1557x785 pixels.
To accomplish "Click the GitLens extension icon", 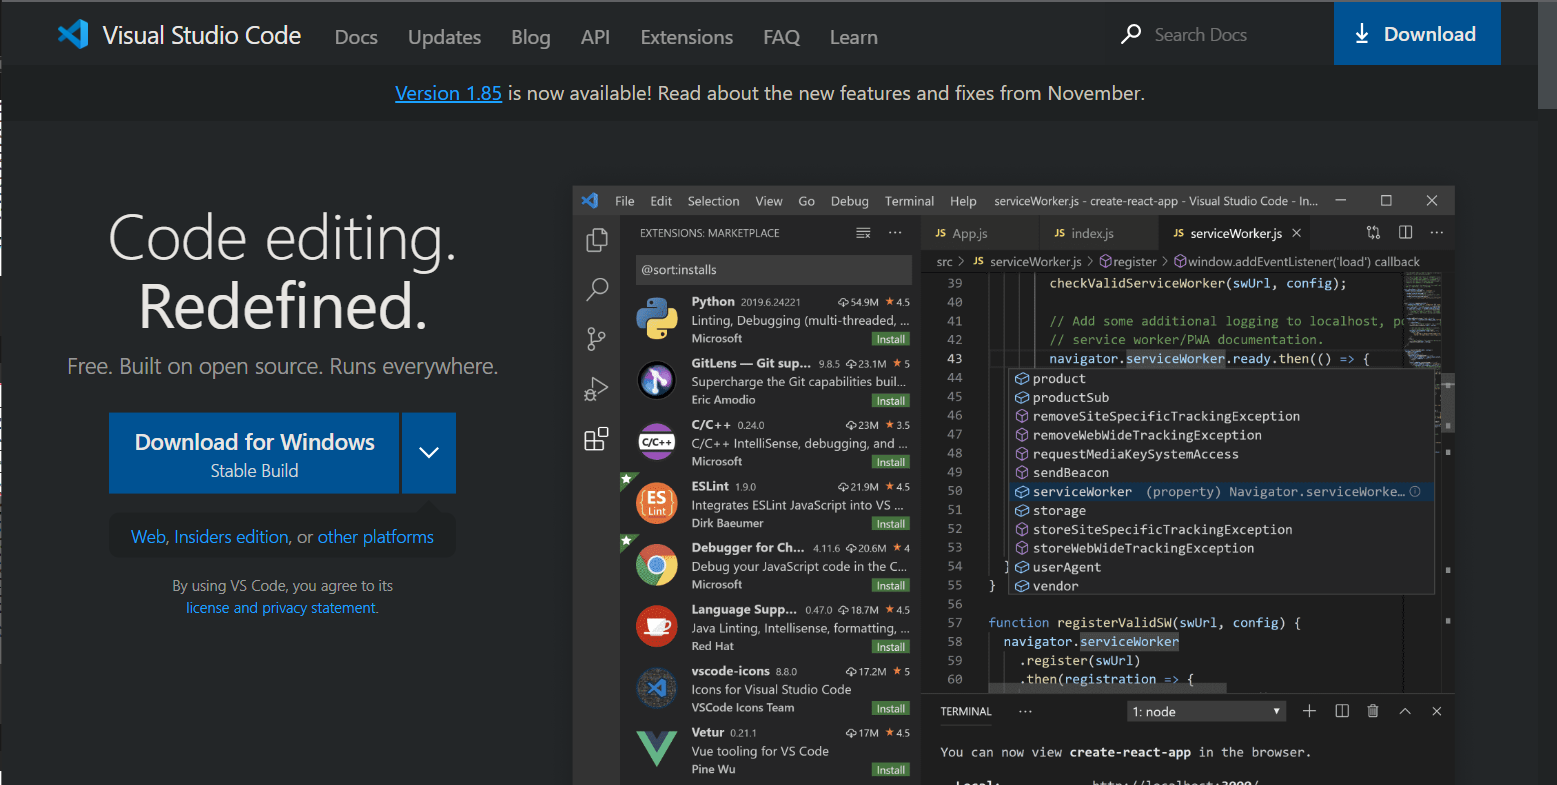I will (x=657, y=380).
